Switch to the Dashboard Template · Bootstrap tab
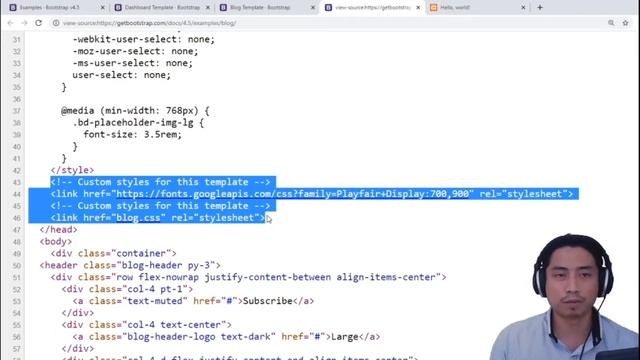This screenshot has width=640, height=360. point(161,7)
